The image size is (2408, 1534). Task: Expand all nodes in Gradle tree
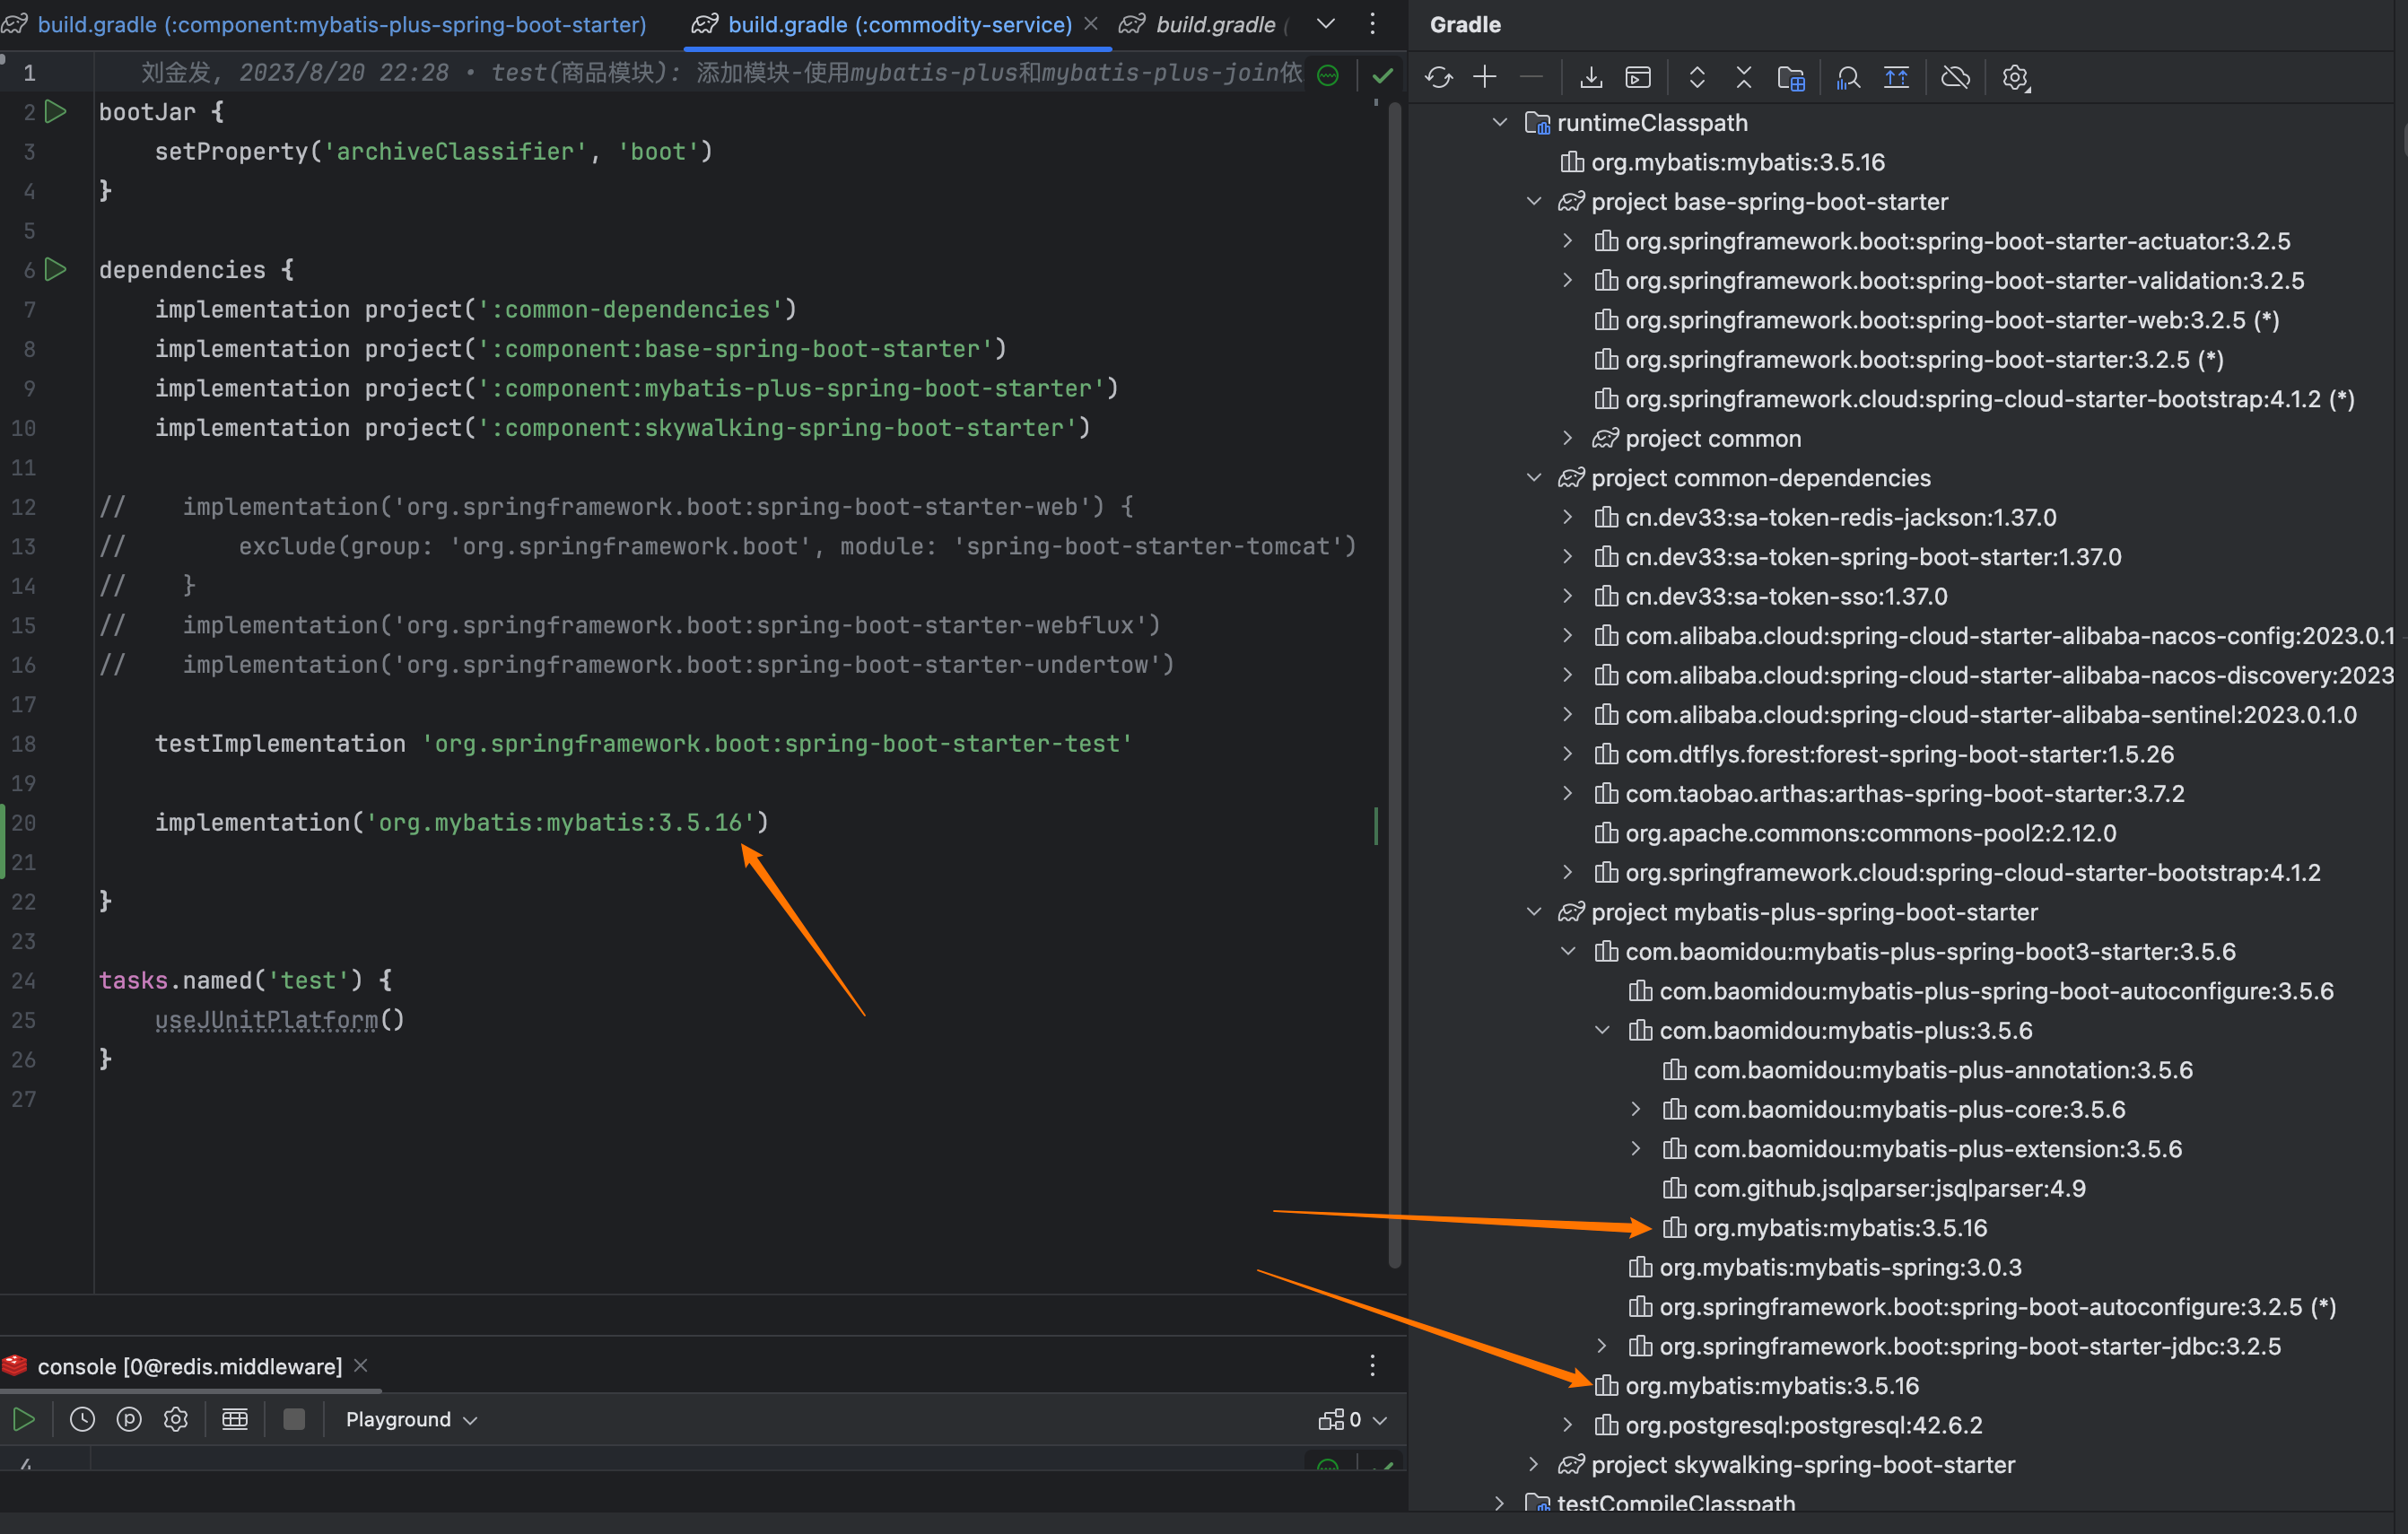click(x=1697, y=76)
